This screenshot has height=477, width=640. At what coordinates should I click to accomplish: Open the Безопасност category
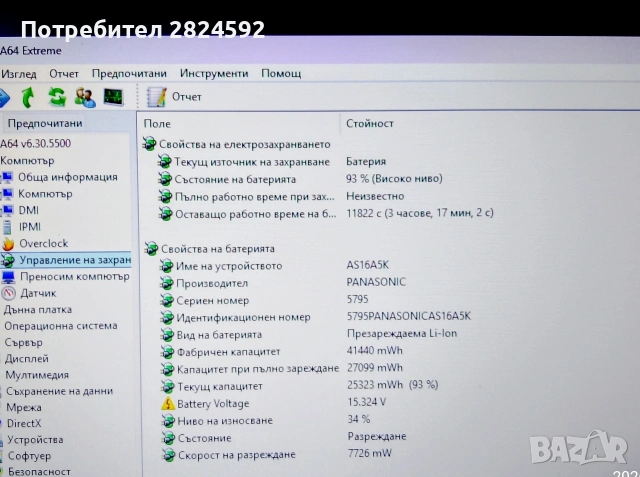[39, 471]
